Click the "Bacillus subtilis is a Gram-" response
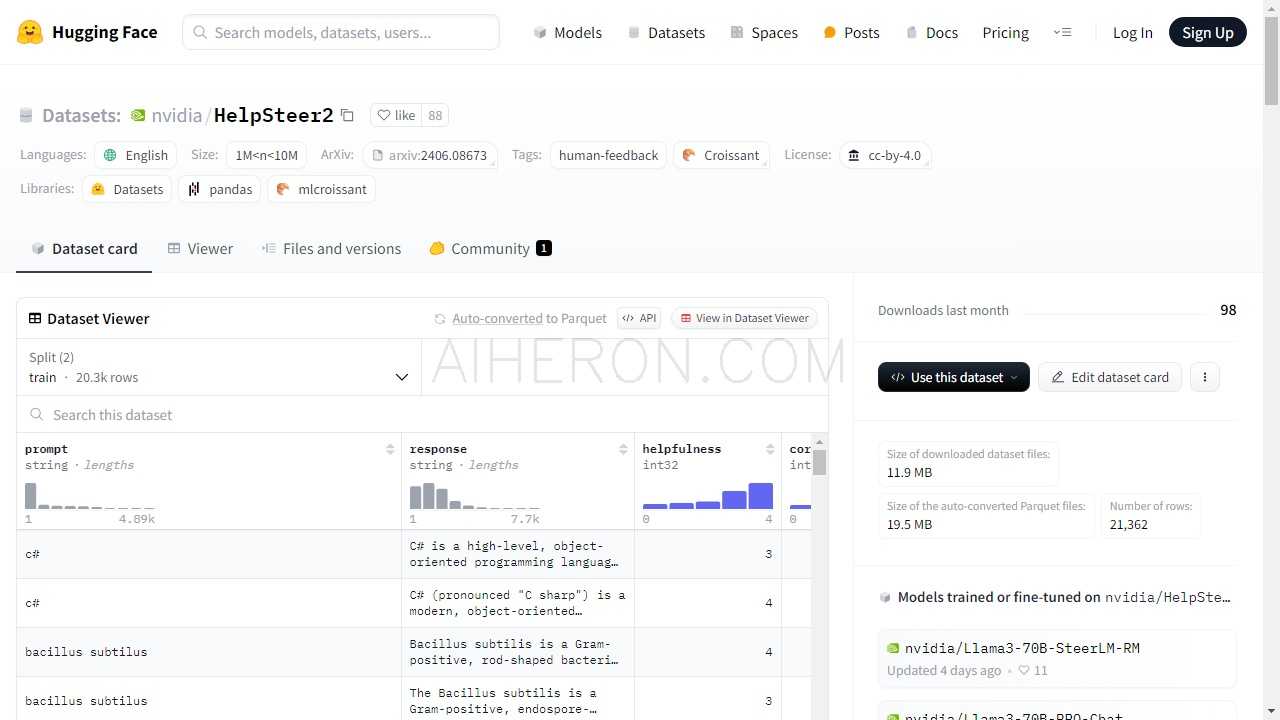The width and height of the screenshot is (1280, 720). (x=518, y=652)
